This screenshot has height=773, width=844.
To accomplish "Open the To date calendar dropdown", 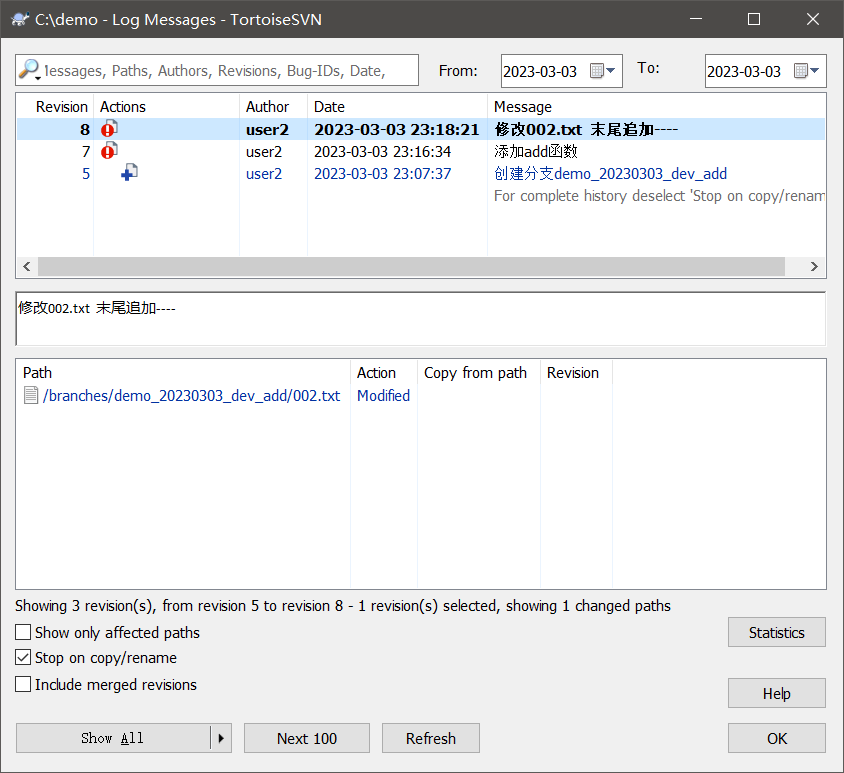I will pyautogui.click(x=807, y=71).
